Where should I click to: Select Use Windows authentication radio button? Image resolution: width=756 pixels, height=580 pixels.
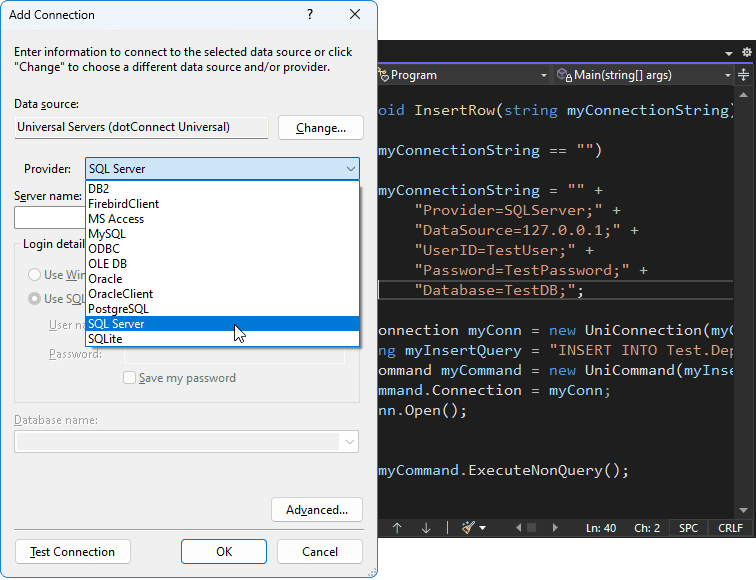(34, 274)
